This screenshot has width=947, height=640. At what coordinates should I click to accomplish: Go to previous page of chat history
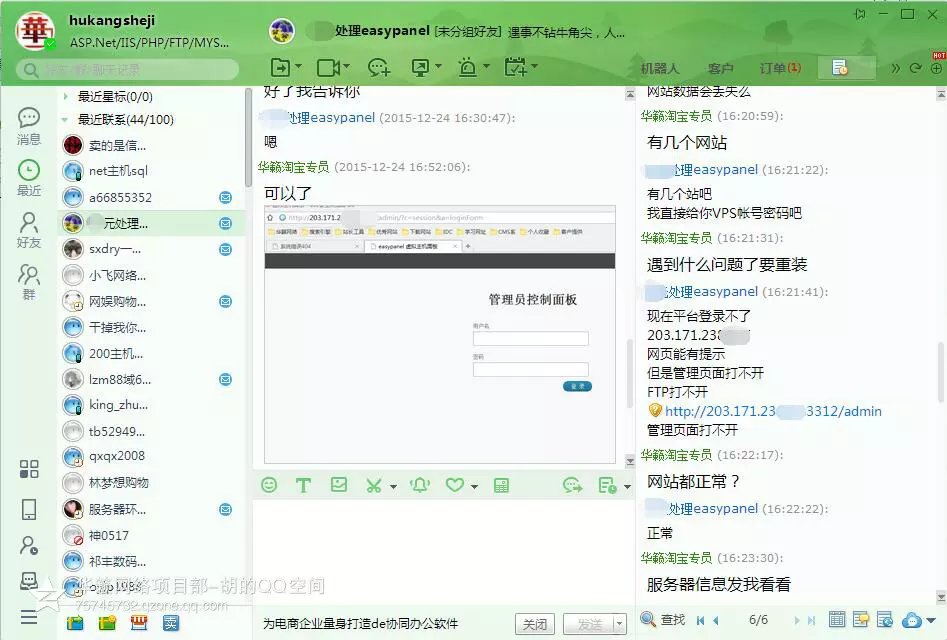[x=716, y=620]
